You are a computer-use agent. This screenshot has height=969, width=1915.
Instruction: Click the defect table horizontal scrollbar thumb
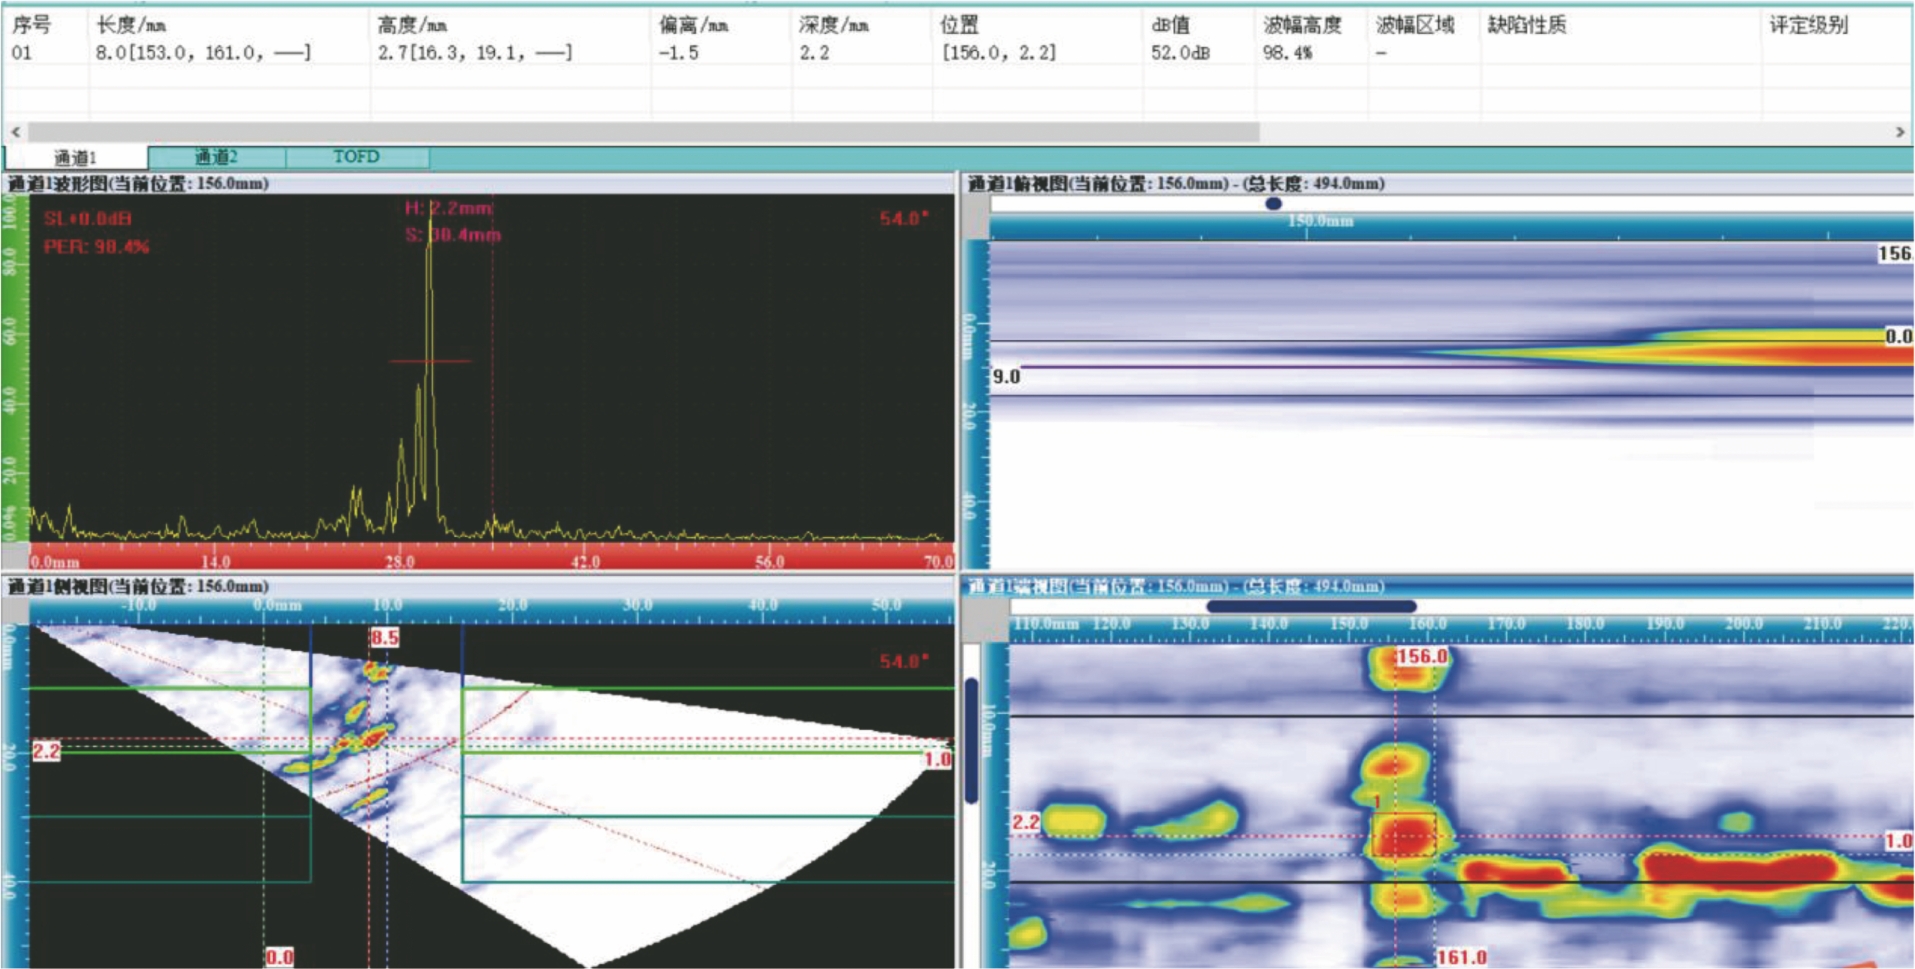pos(640,132)
